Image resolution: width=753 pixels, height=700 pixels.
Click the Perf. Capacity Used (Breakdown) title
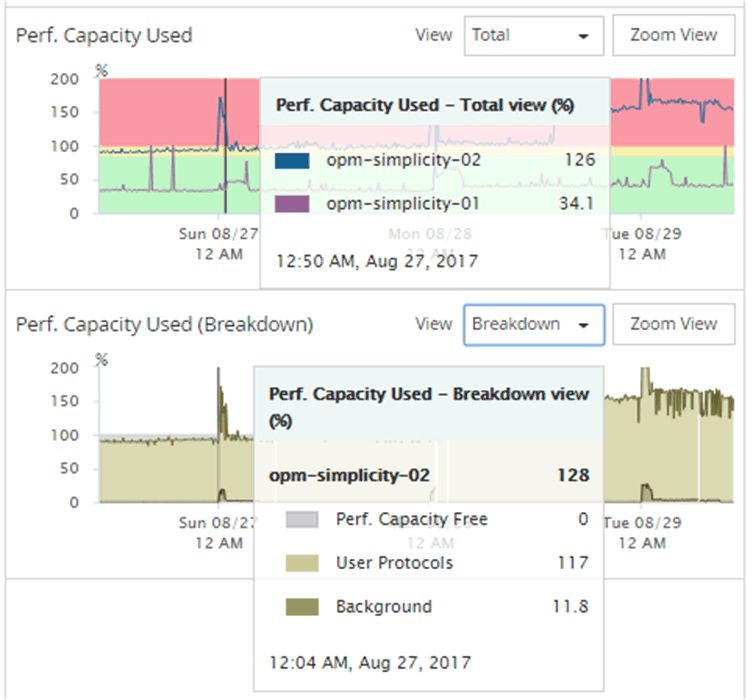coord(164,324)
